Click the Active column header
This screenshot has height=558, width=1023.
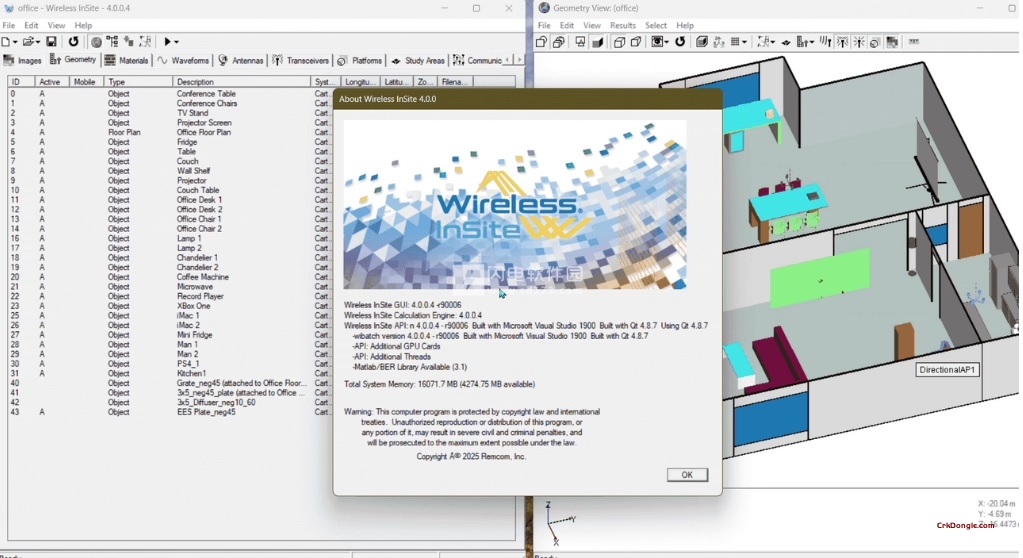pos(53,82)
